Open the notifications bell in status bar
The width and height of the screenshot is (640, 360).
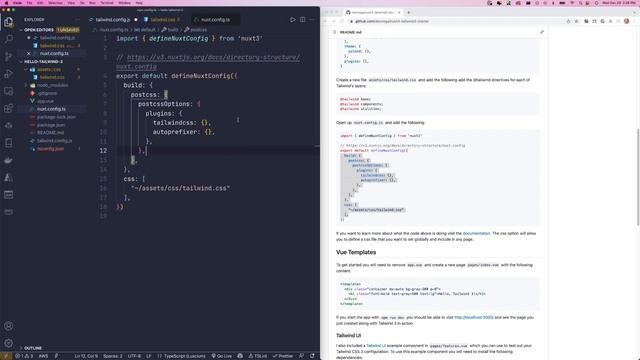point(312,356)
